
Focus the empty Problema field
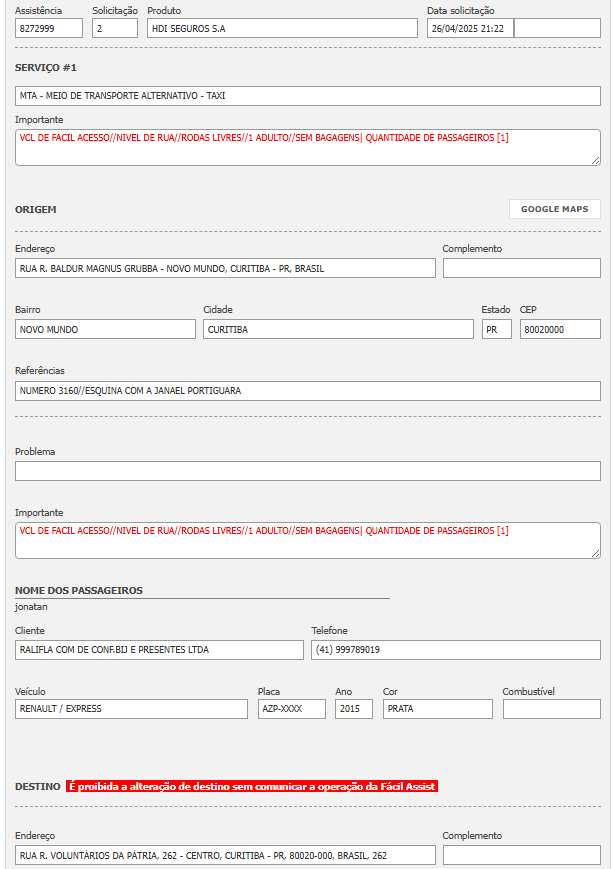click(308, 471)
